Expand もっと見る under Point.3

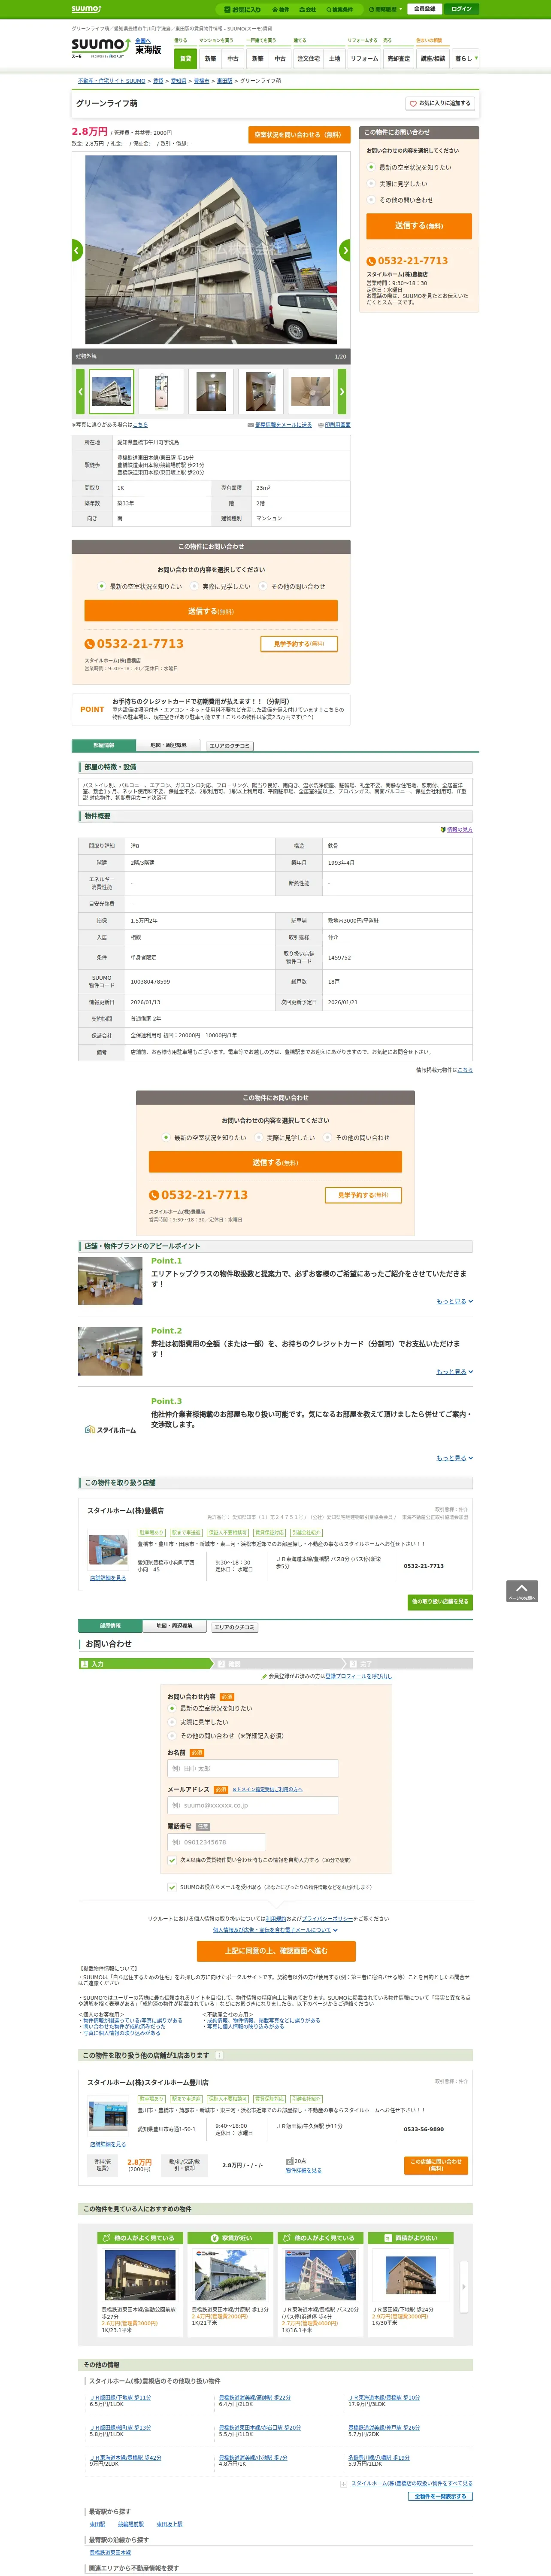[455, 1457]
